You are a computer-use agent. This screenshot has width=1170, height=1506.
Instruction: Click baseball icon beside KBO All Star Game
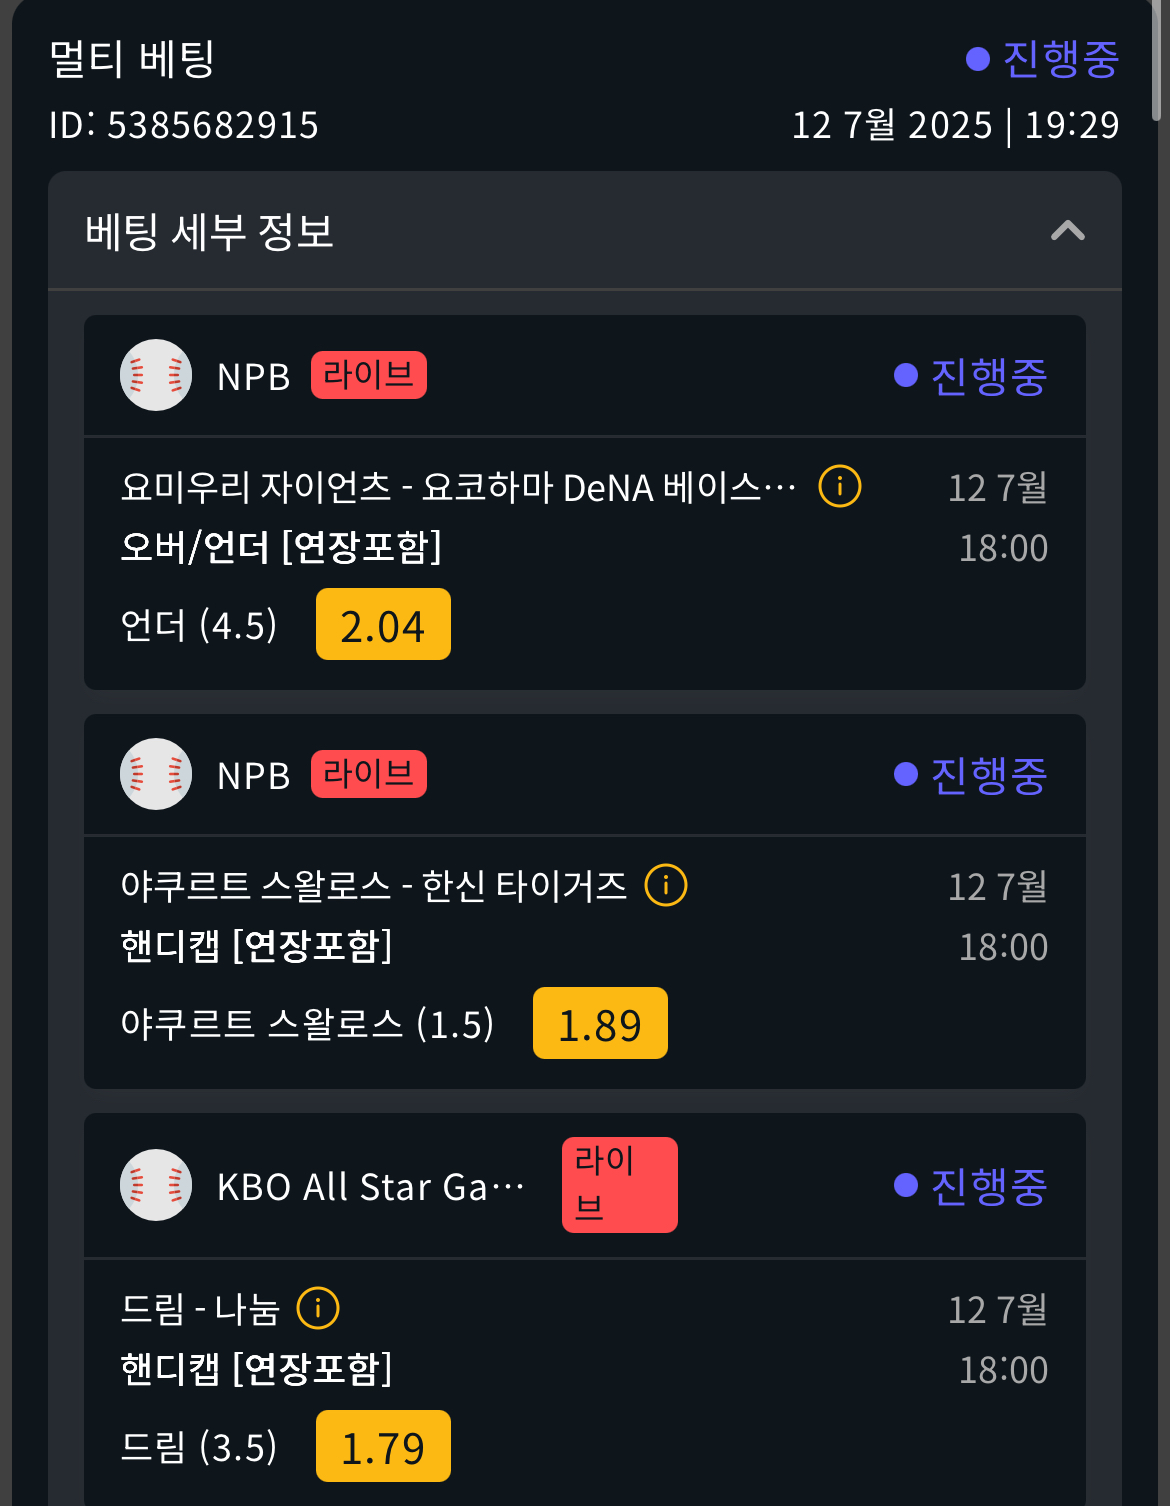tap(156, 1185)
